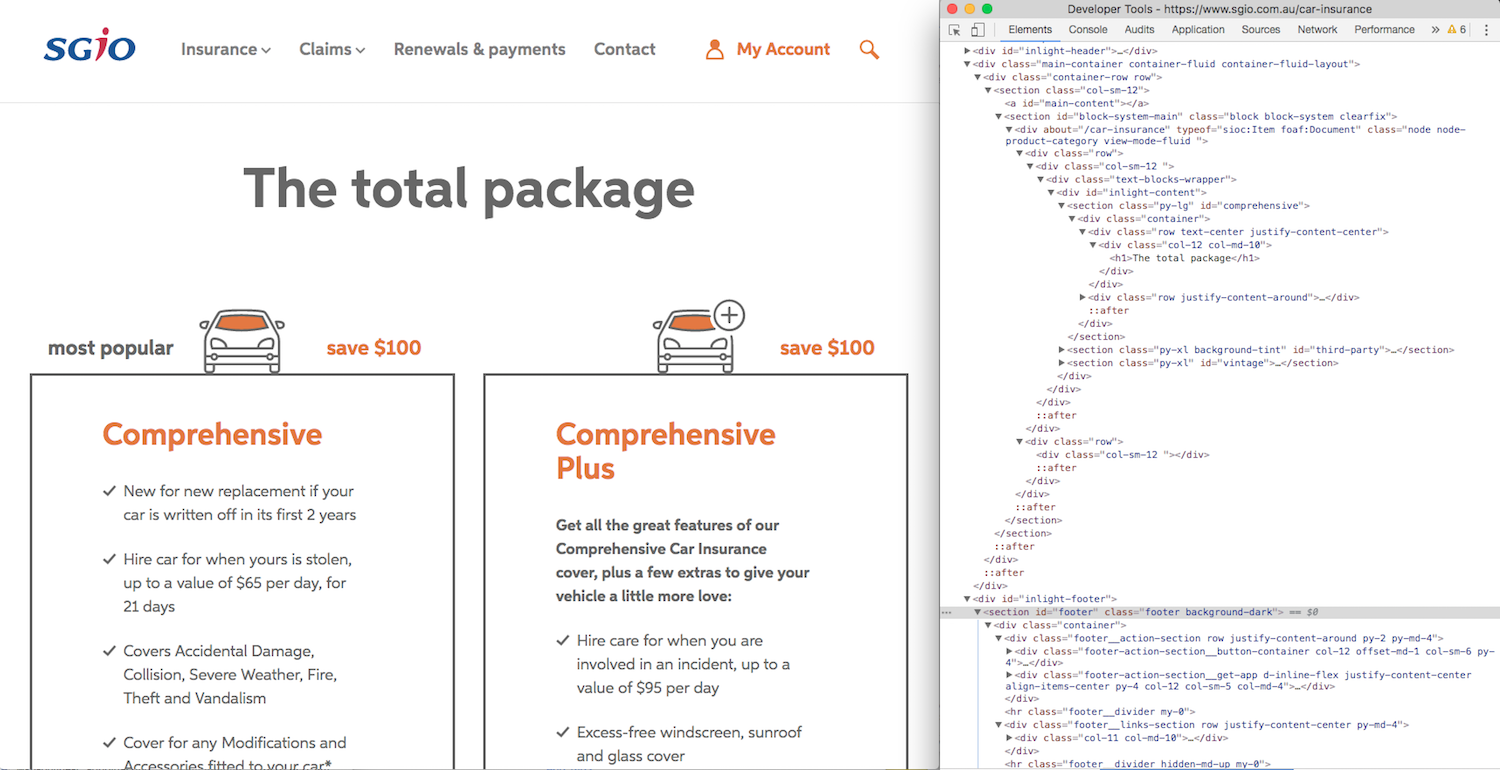The height and width of the screenshot is (770, 1500).
Task: Open the Insurance dropdown menu
Action: point(226,49)
